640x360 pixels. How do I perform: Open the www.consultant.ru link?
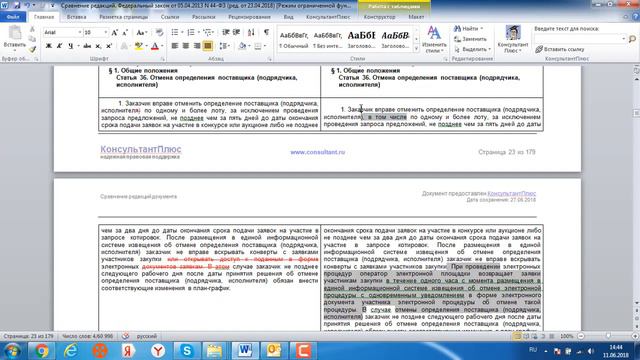[x=318, y=152]
